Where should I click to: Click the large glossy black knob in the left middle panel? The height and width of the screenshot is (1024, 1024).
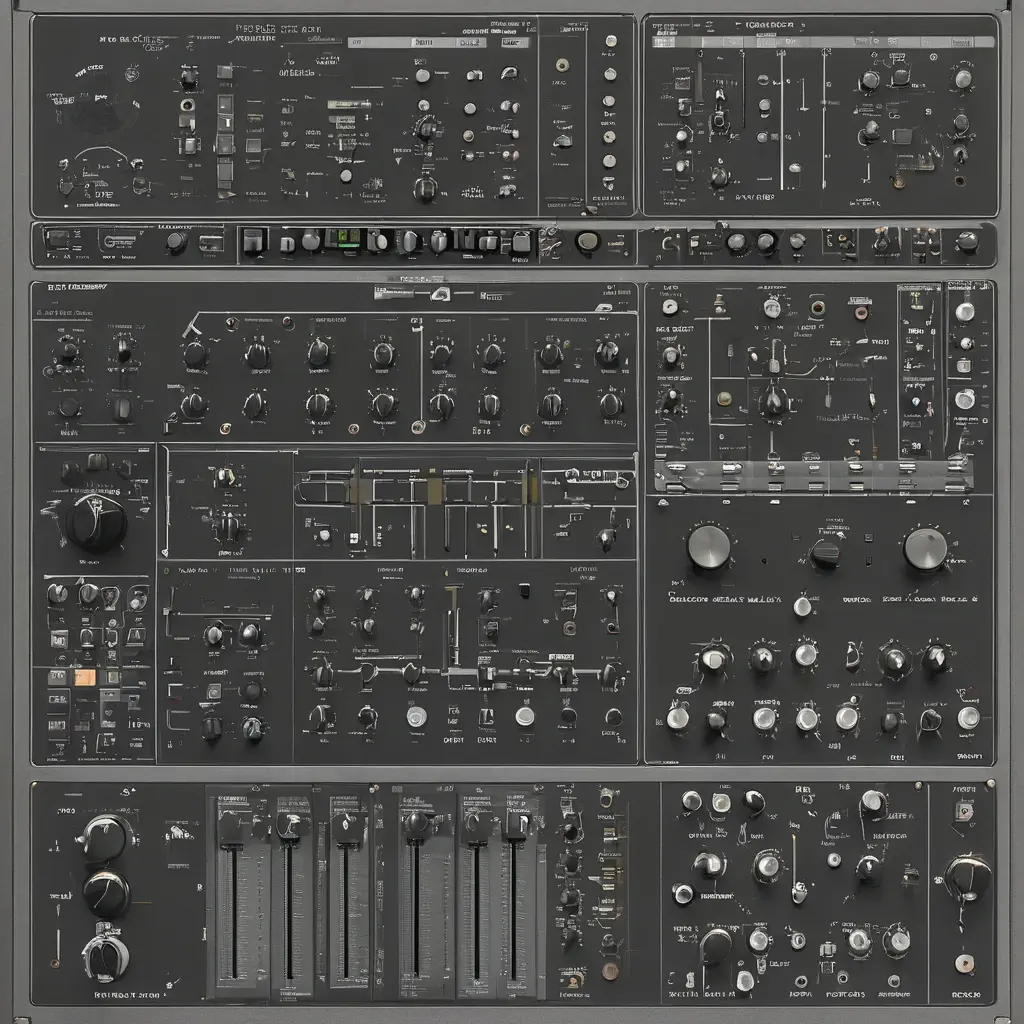[96, 523]
